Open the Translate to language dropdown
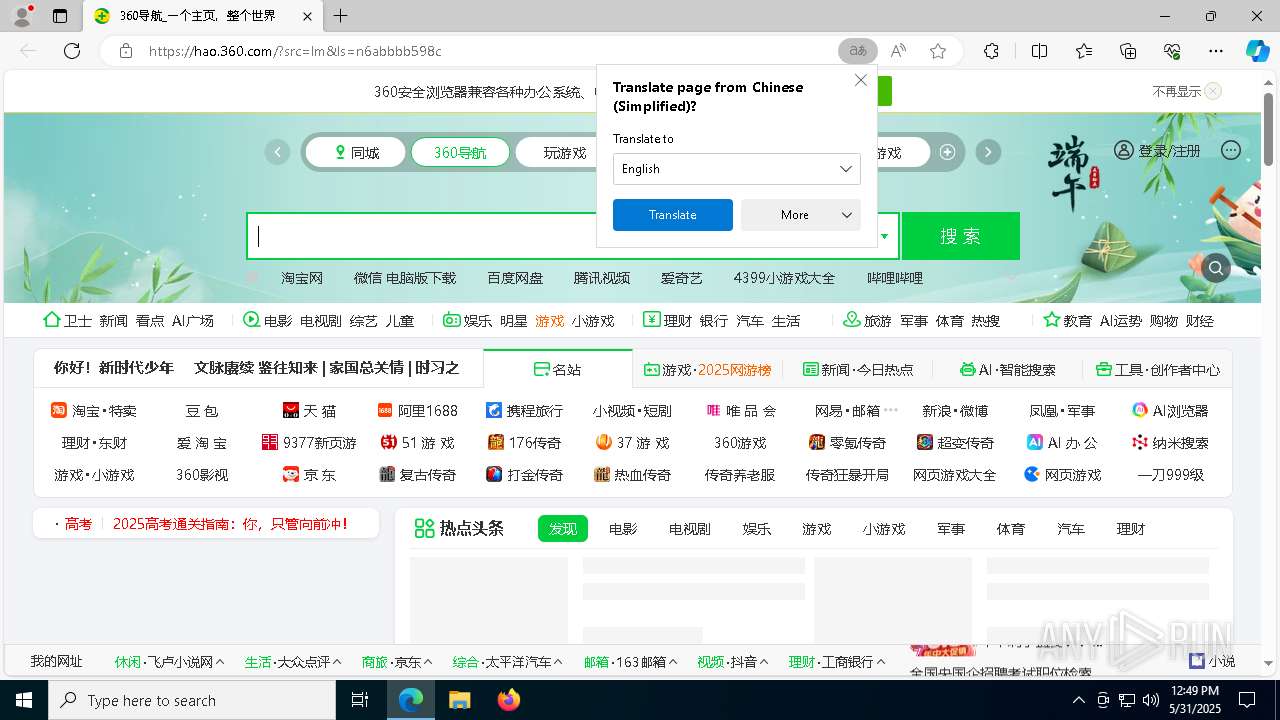This screenshot has width=1280, height=720. (x=736, y=169)
